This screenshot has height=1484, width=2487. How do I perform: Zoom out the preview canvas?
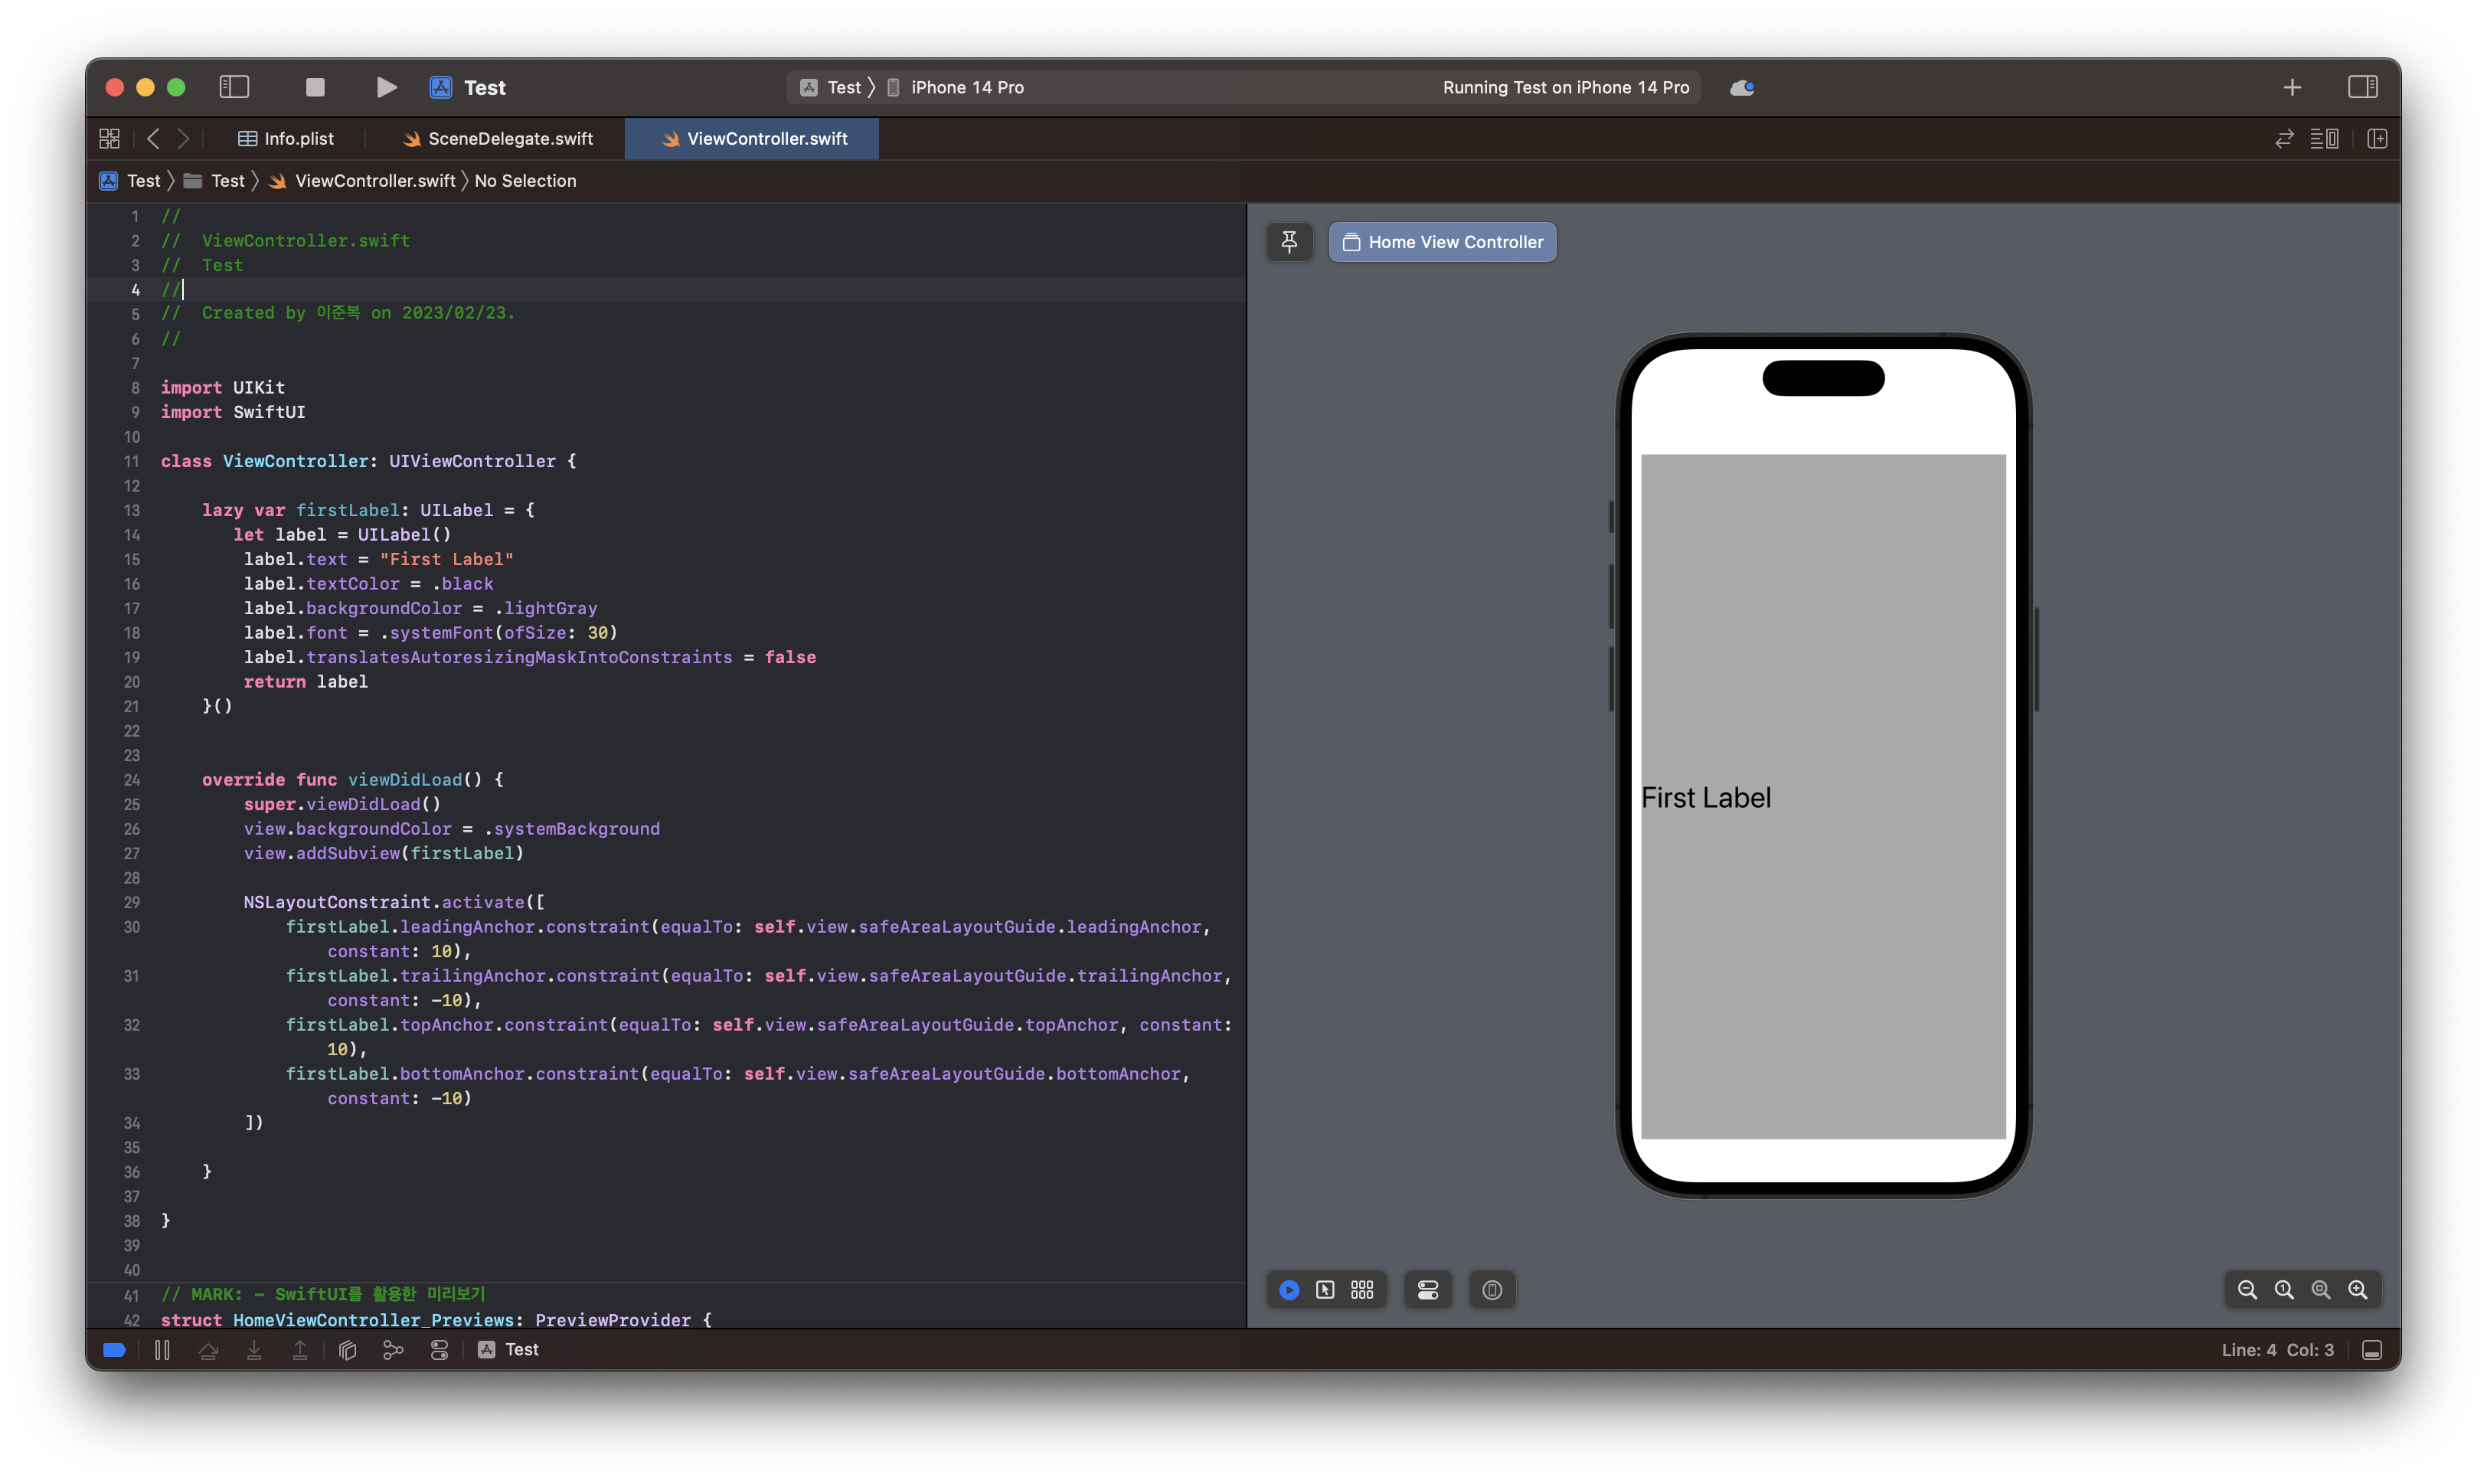(x=2247, y=1290)
